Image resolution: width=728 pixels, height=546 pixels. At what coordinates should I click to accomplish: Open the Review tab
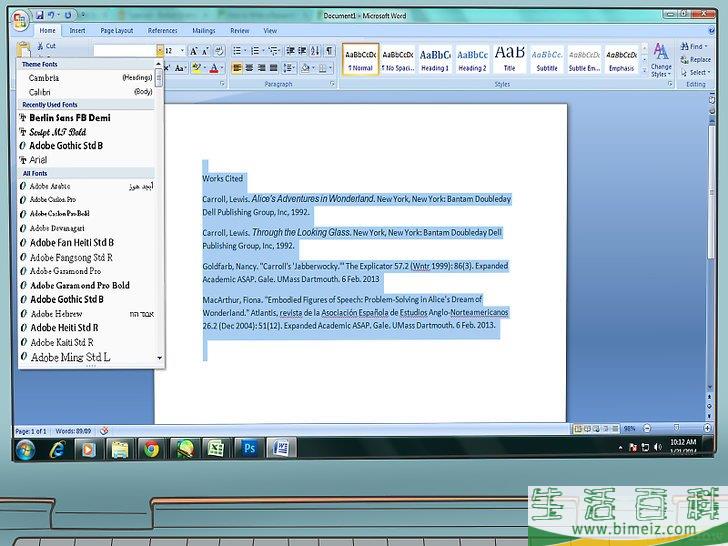click(x=240, y=31)
